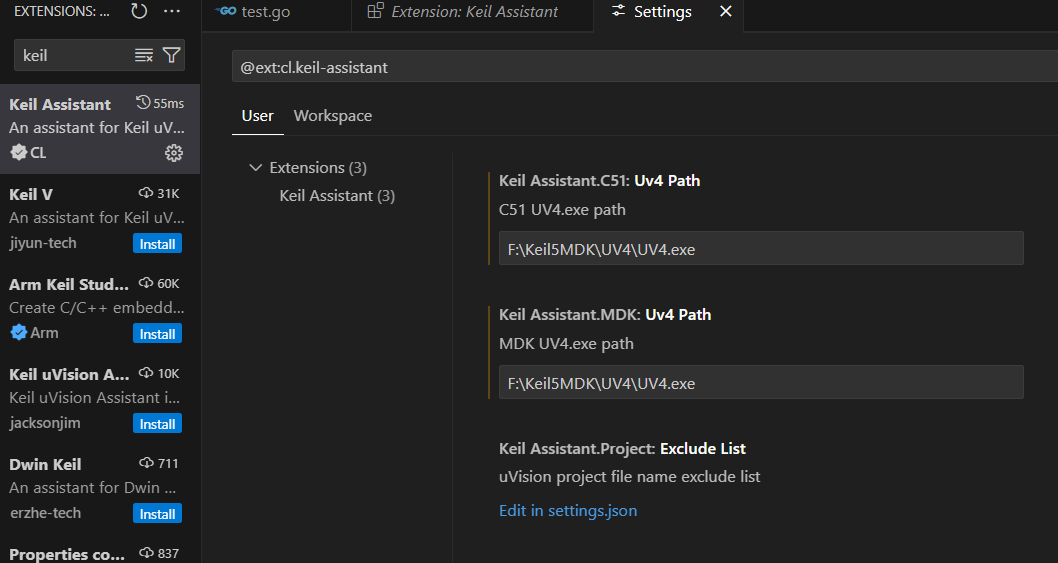Click the settings search bar @ext:cl.keil-assistant
1058x563 pixels.
click(x=644, y=67)
